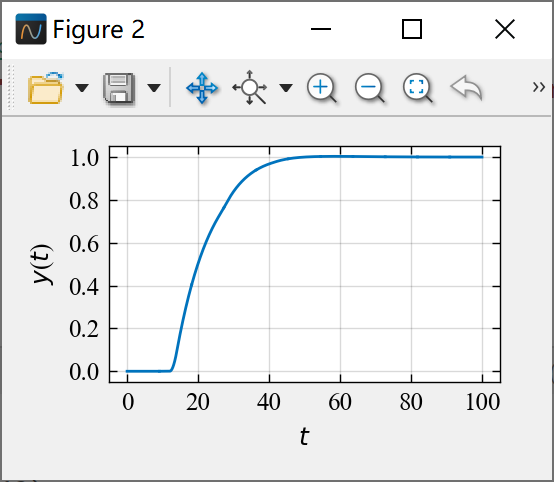
Task: Activate the pan tool with blue arrows
Action: click(202, 88)
